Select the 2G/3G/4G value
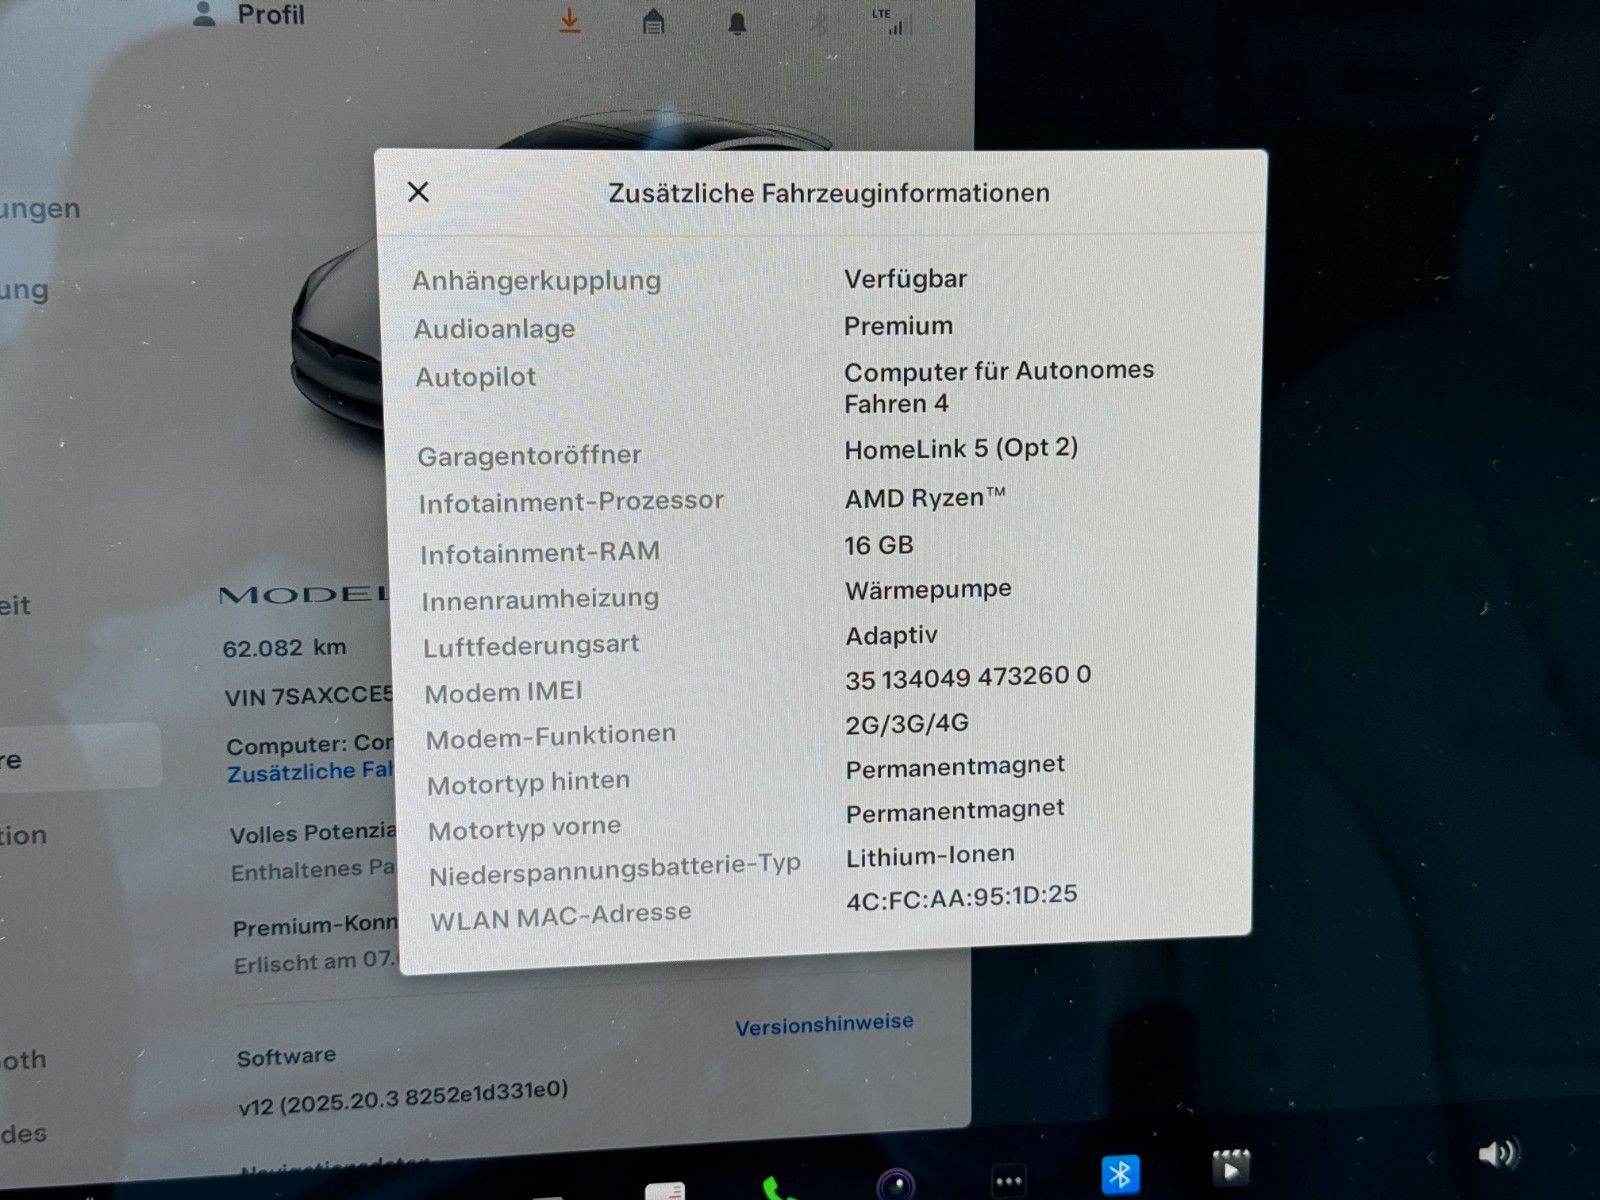1600x1200 pixels. [907, 723]
